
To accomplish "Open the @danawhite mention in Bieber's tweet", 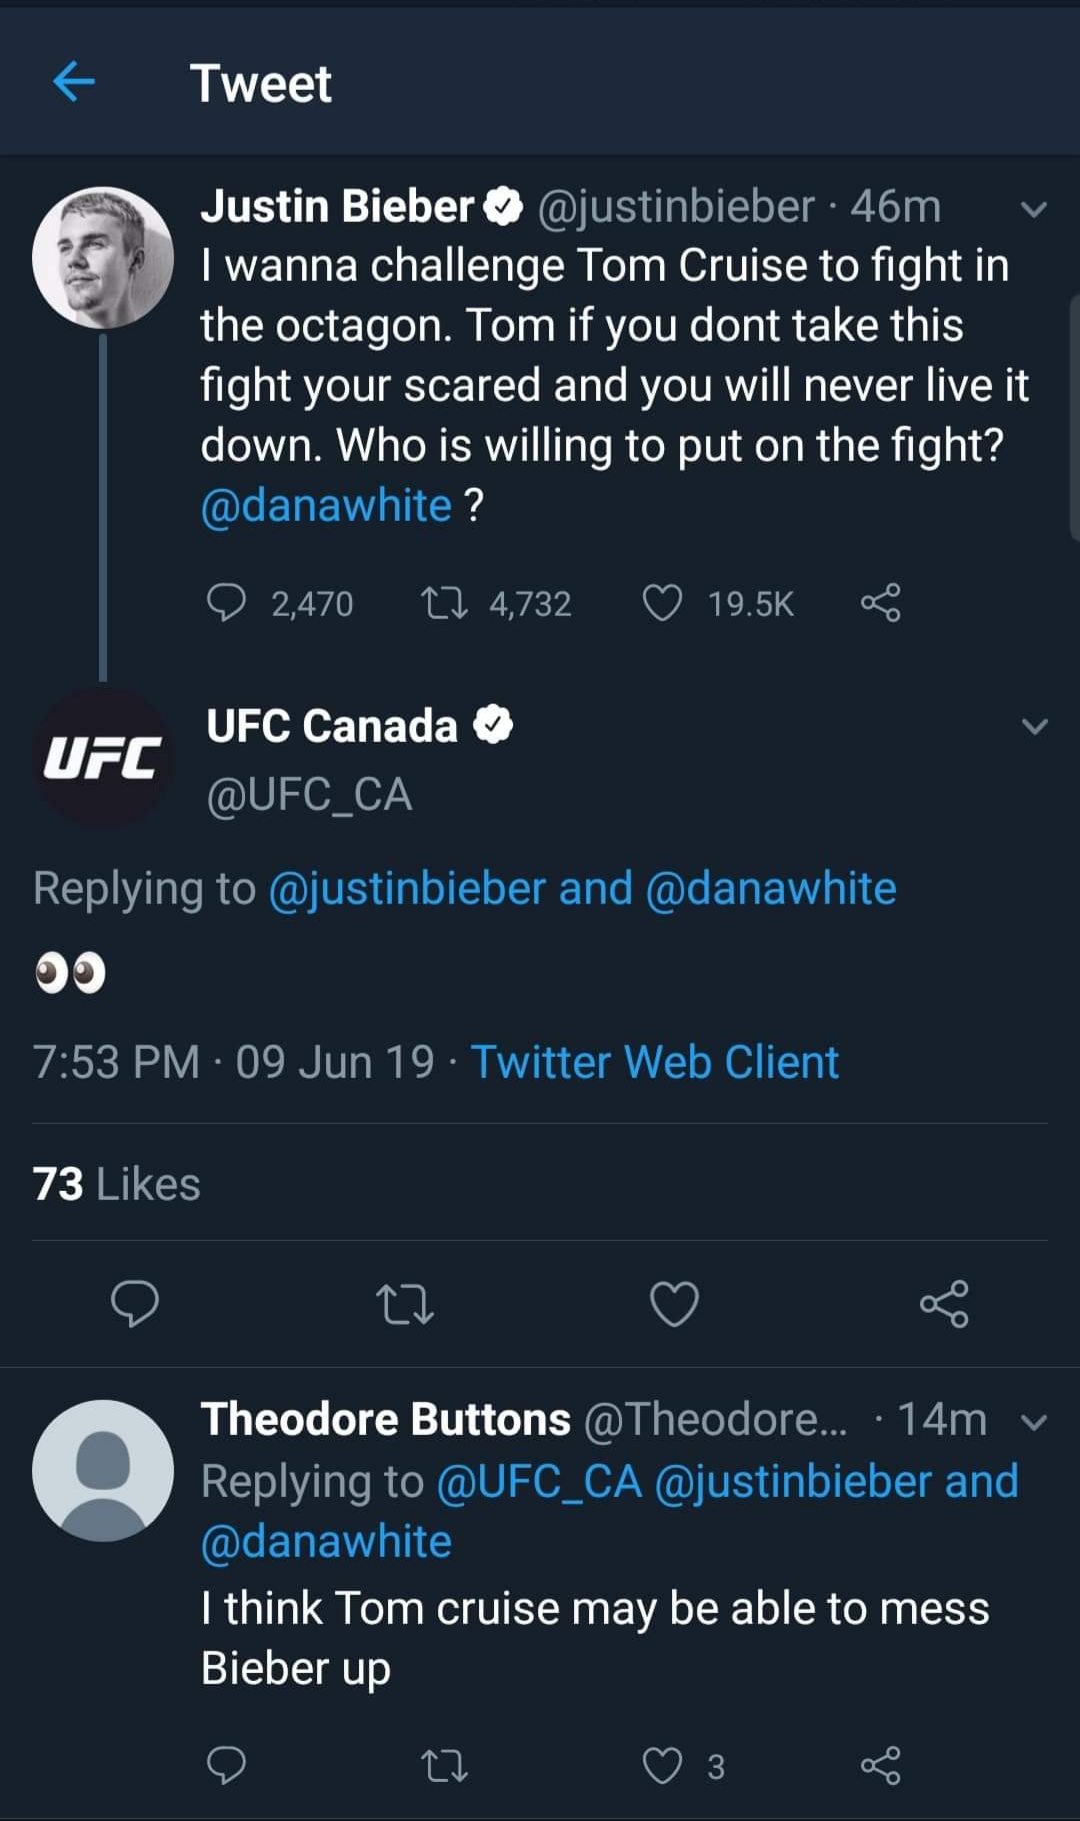I will (326, 506).
